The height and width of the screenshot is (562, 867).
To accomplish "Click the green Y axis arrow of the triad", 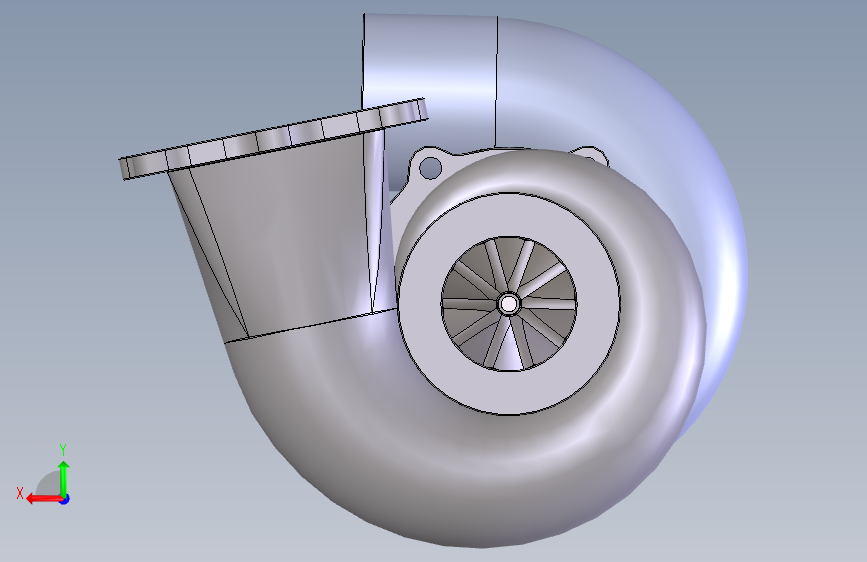I will 64,478.
